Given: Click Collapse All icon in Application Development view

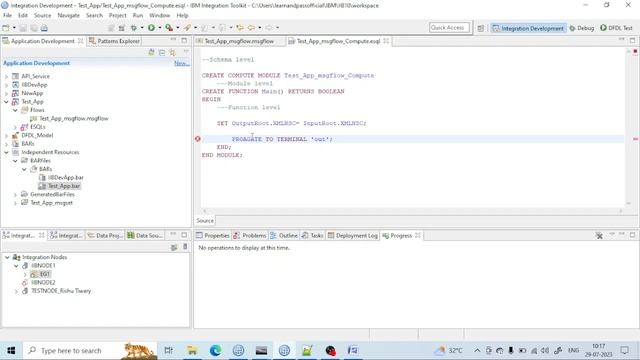Looking at the screenshot, I should 162,52.
